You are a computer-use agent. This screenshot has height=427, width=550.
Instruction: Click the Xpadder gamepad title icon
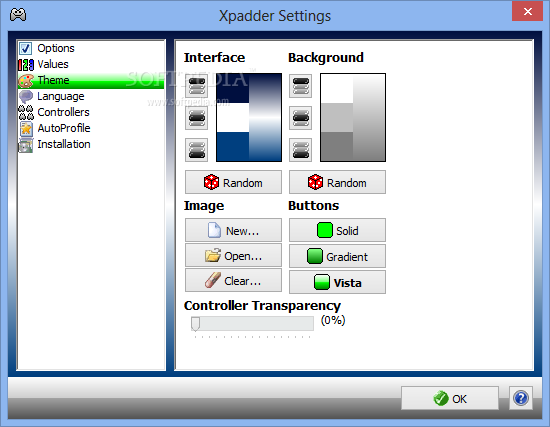[x=18, y=15]
